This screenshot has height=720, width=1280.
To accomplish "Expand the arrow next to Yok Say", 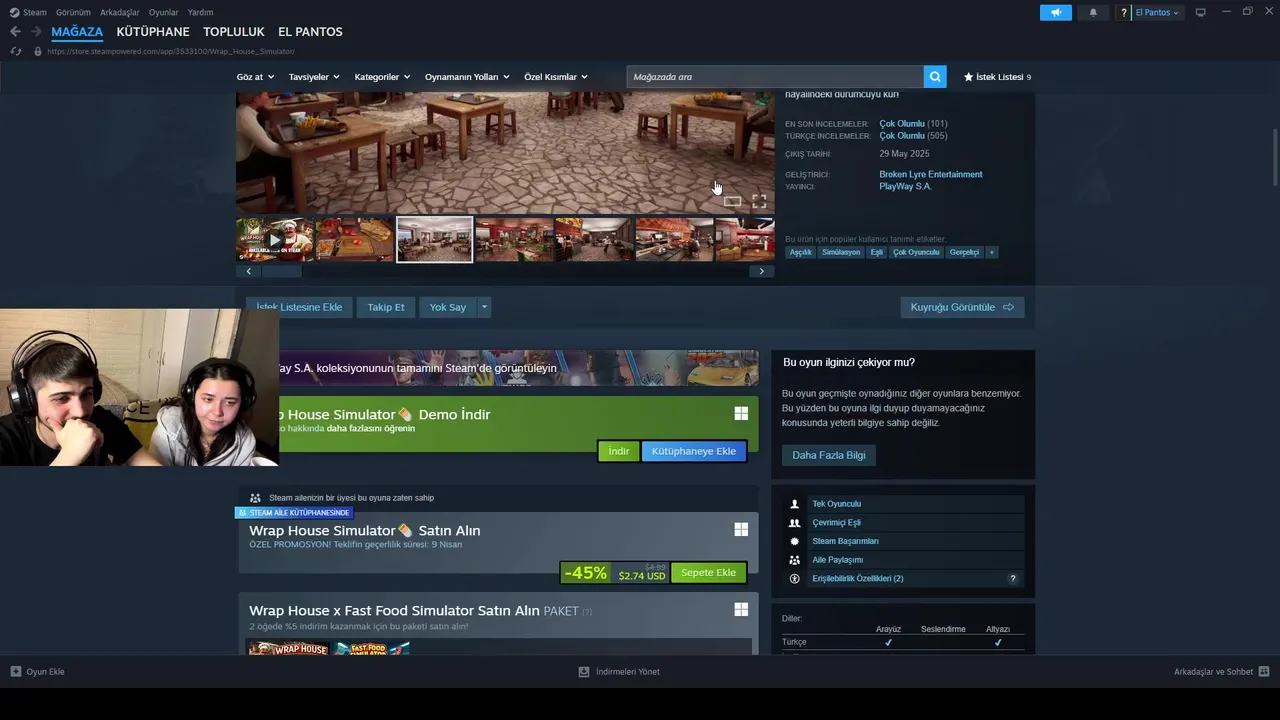I will [x=484, y=307].
